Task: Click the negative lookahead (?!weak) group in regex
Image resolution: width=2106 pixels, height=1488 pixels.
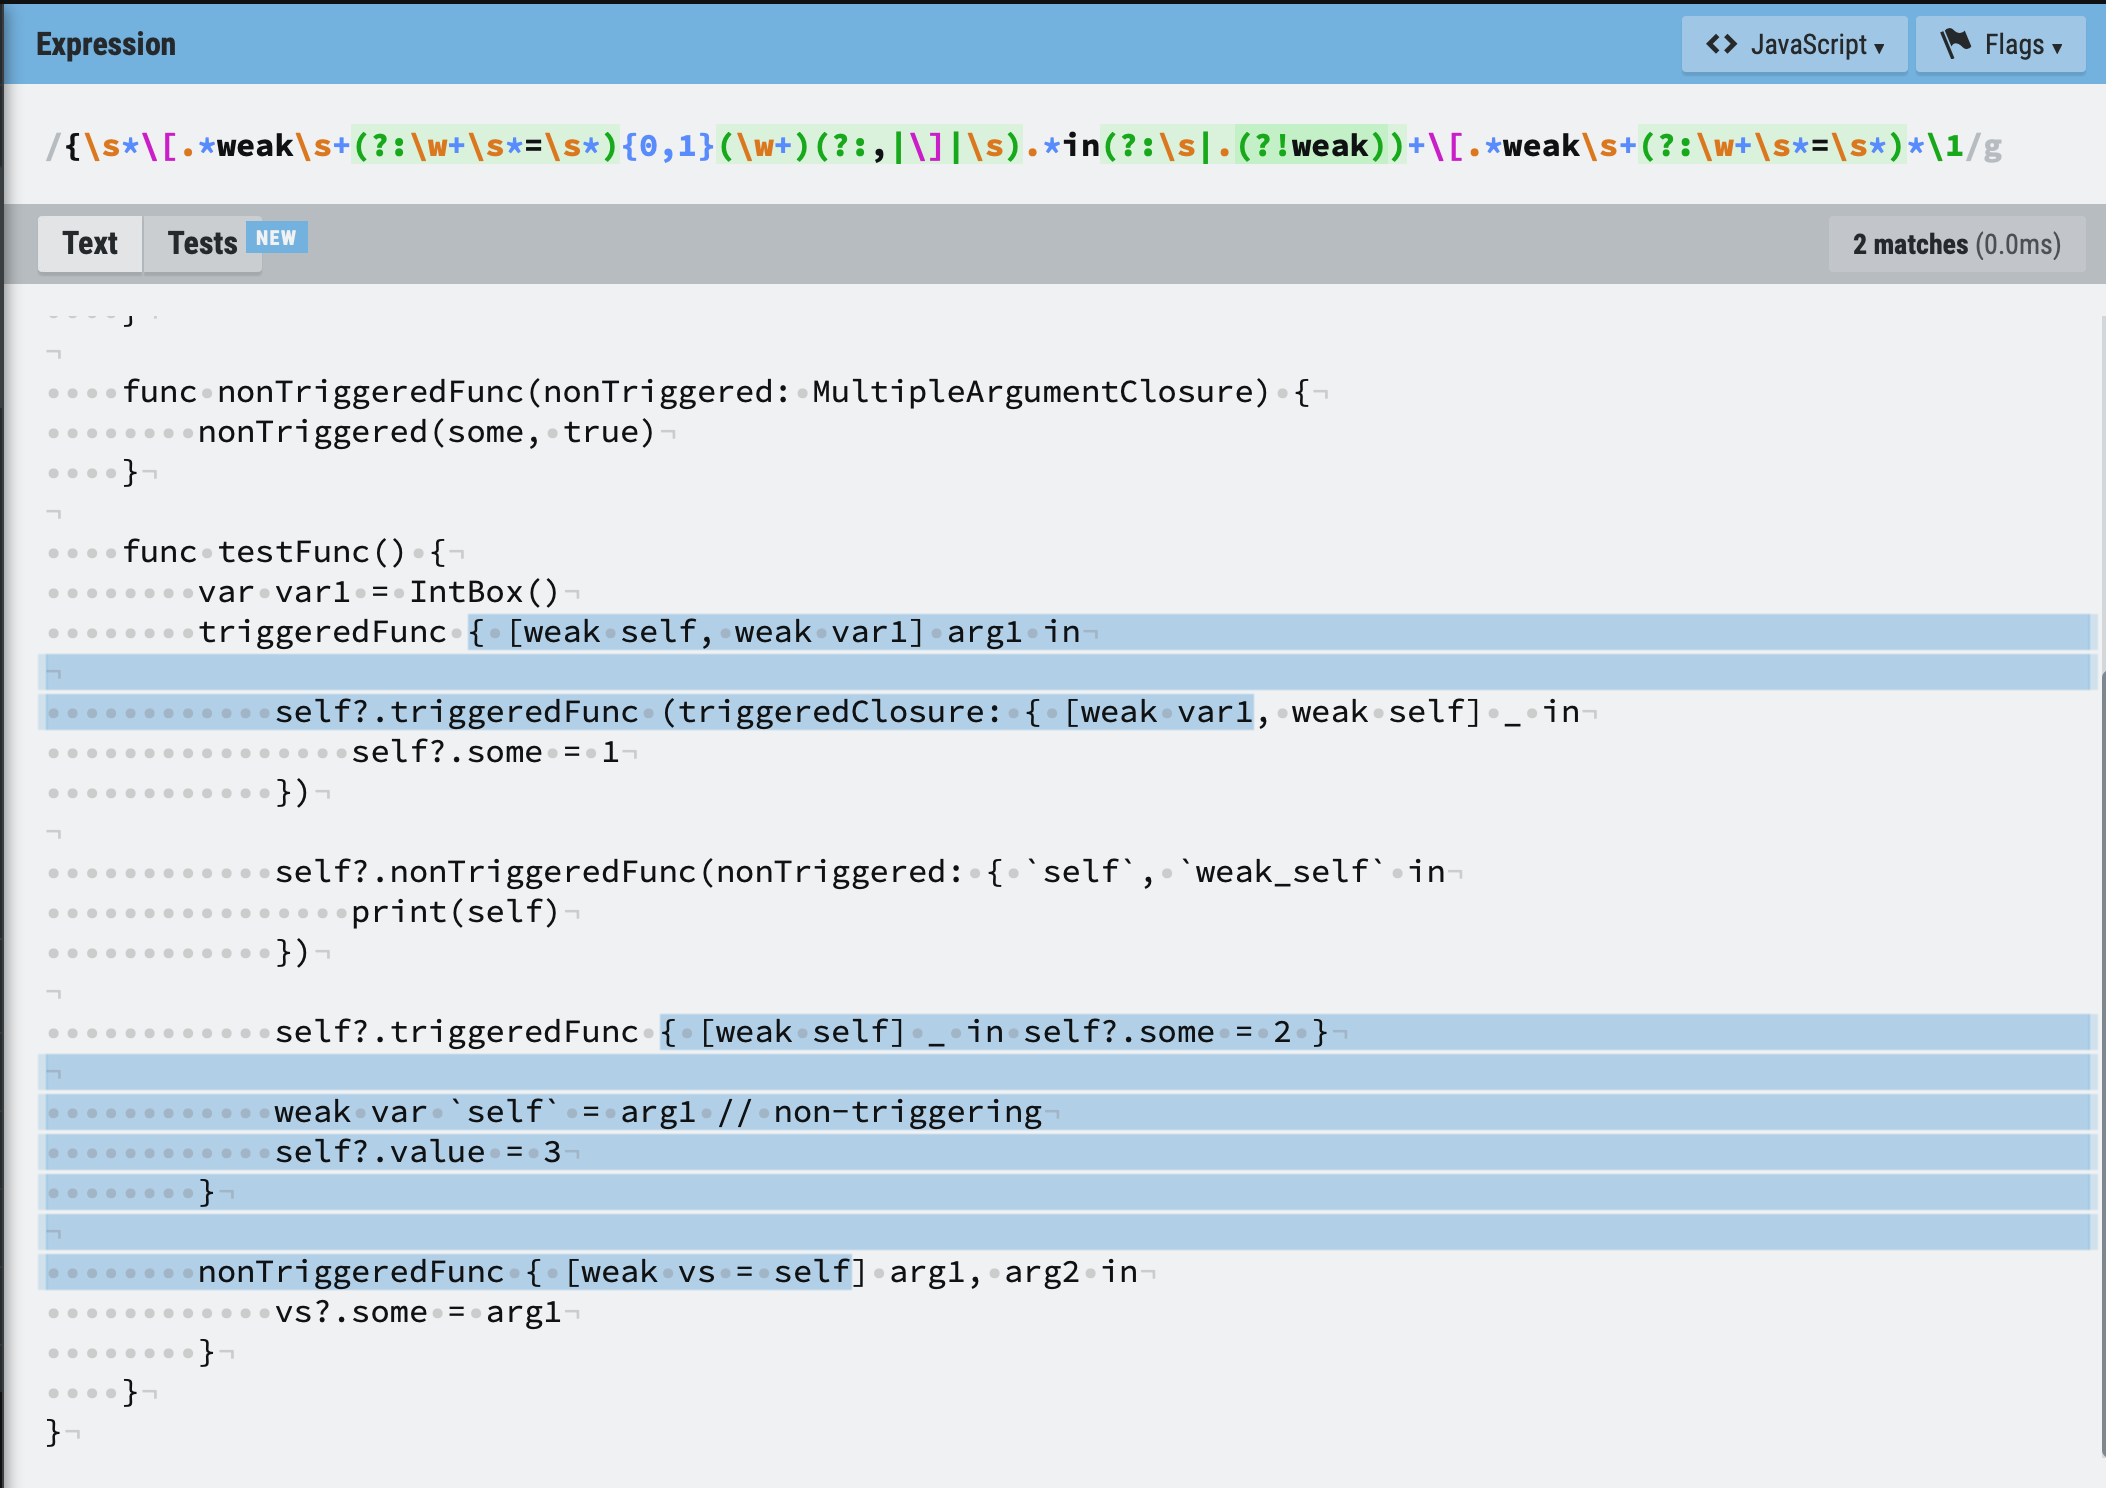Action: click(x=1312, y=147)
